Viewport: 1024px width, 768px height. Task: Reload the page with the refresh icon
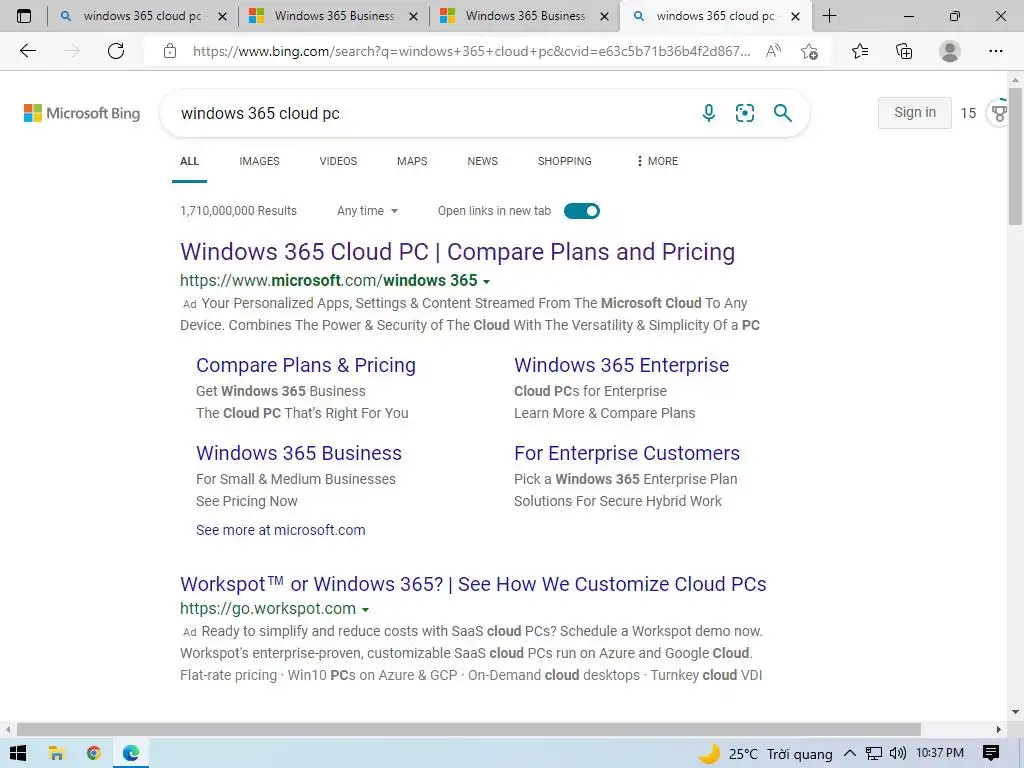click(x=116, y=51)
